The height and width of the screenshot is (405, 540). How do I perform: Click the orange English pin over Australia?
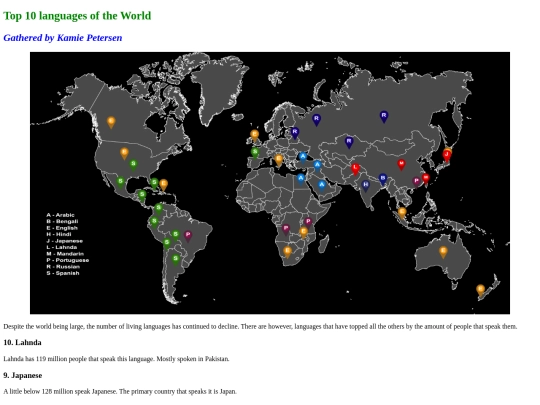[x=443, y=252]
